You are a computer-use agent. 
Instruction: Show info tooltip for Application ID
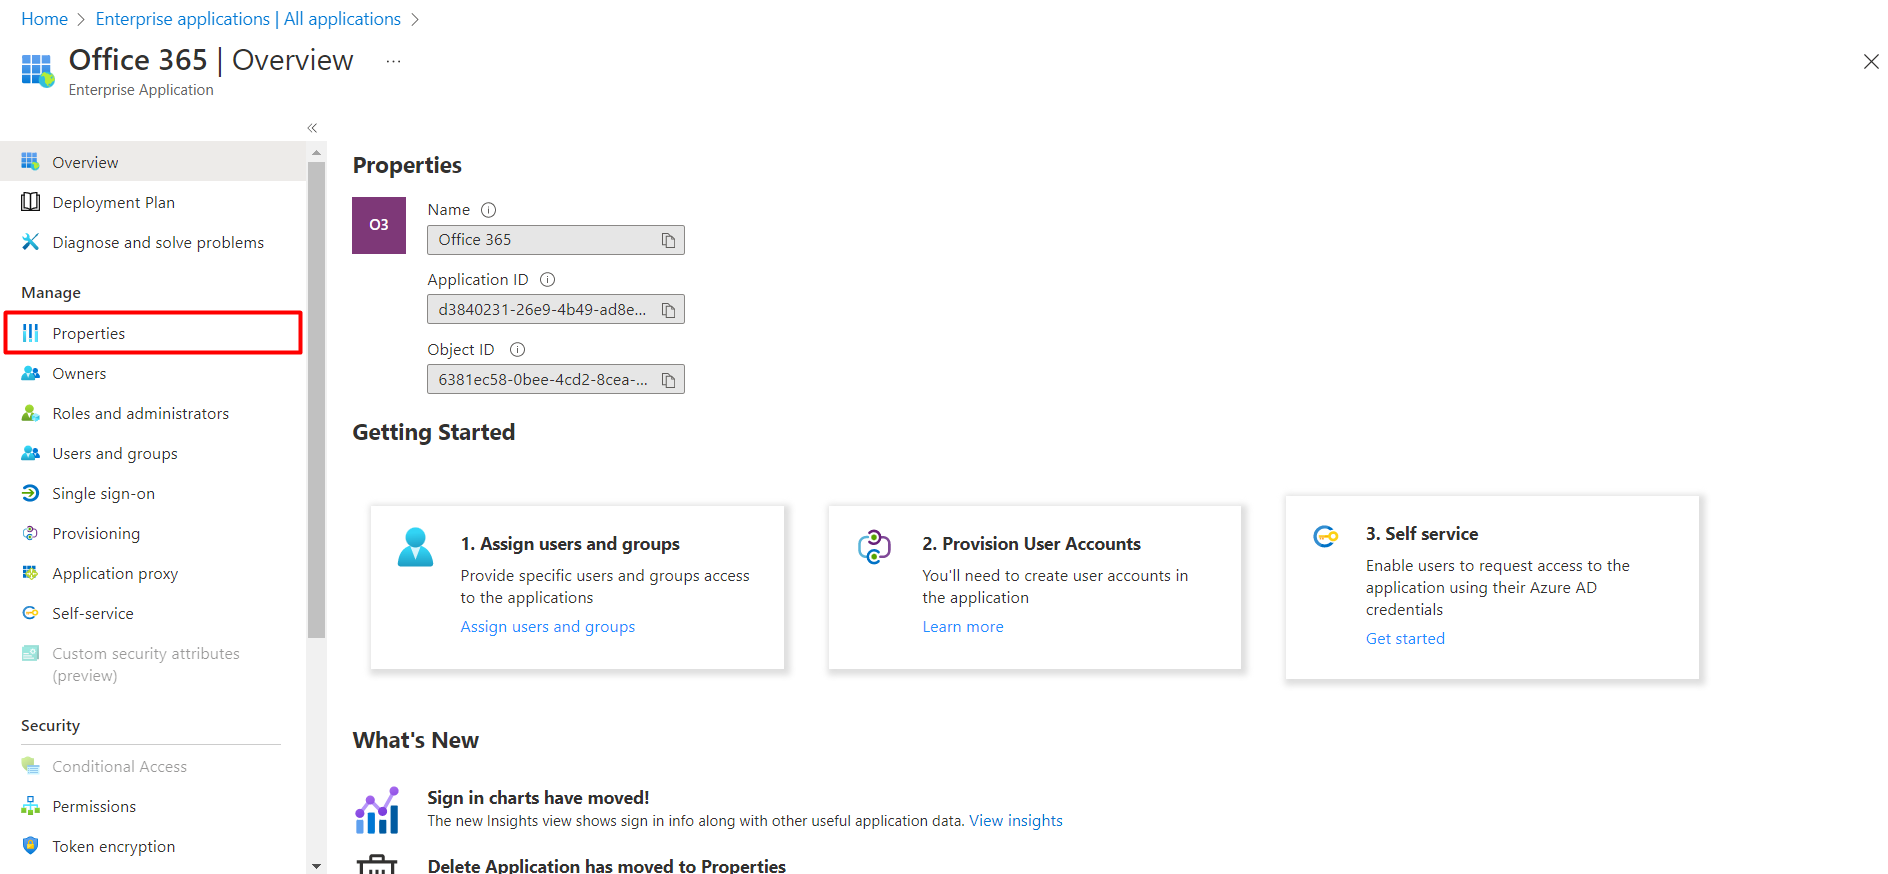click(547, 280)
